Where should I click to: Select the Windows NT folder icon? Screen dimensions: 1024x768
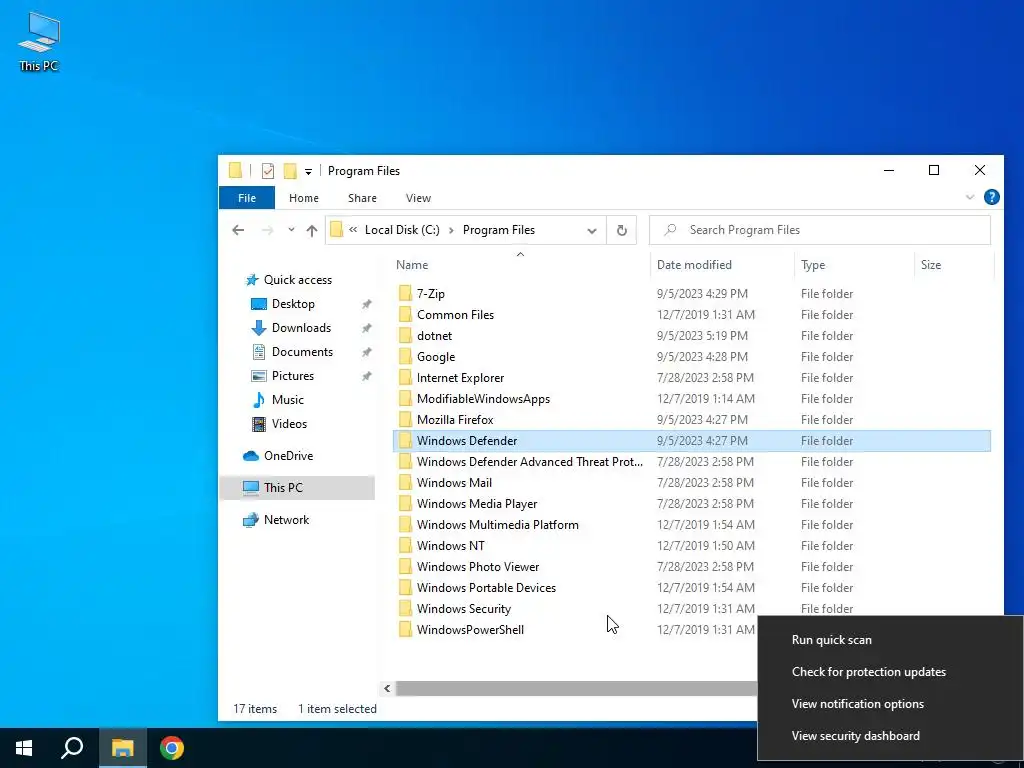coord(405,545)
